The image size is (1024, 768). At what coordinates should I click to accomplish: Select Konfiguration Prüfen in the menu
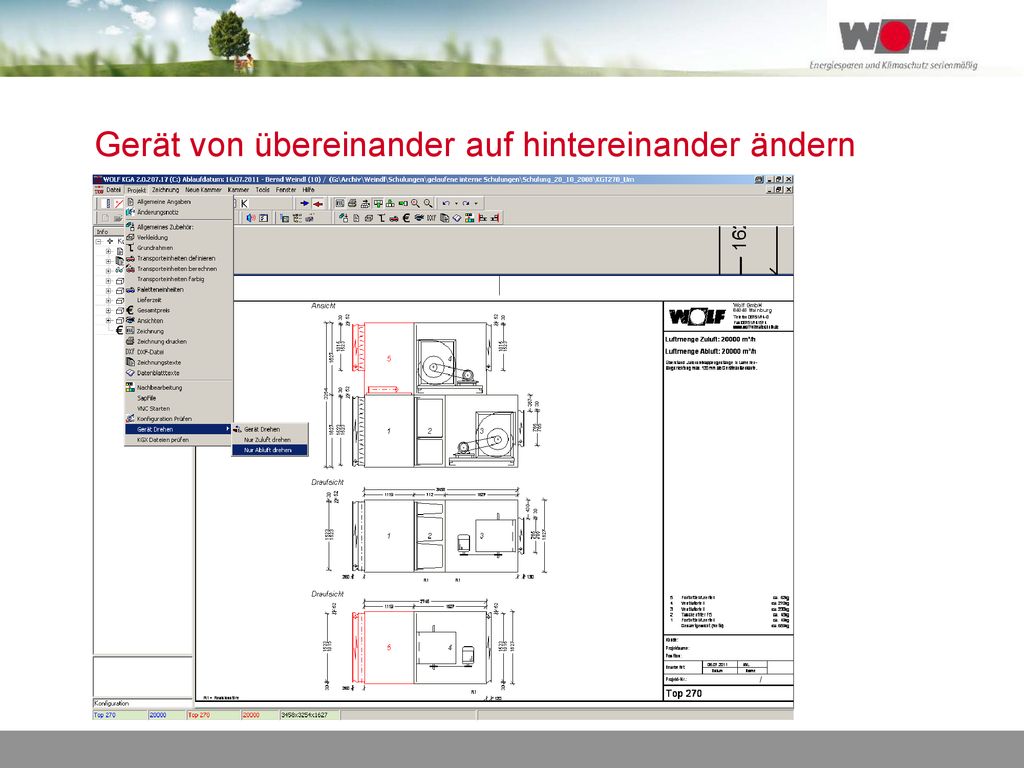(x=178, y=419)
